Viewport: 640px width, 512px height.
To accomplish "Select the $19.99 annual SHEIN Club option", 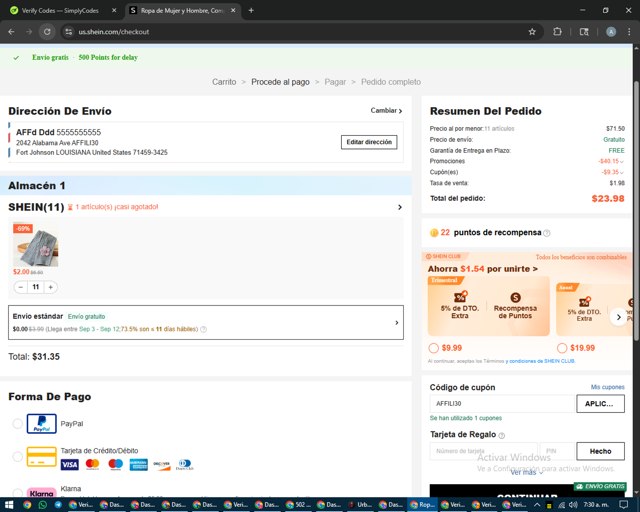I will 562,348.
